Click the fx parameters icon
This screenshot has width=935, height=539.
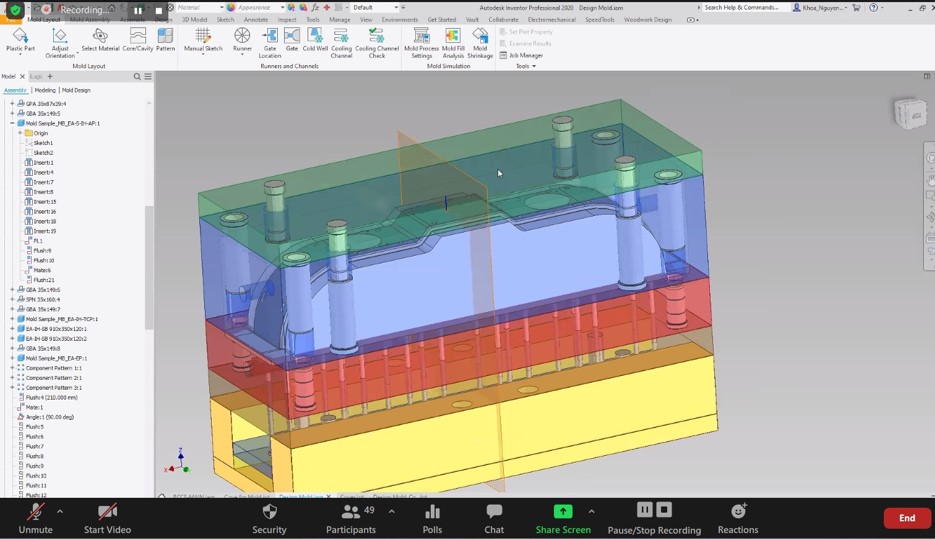click(x=315, y=8)
